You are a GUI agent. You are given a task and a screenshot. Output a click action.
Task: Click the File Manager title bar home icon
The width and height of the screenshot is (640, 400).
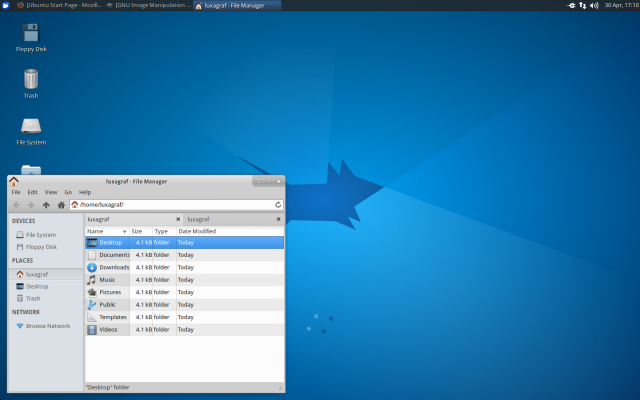click(14, 181)
